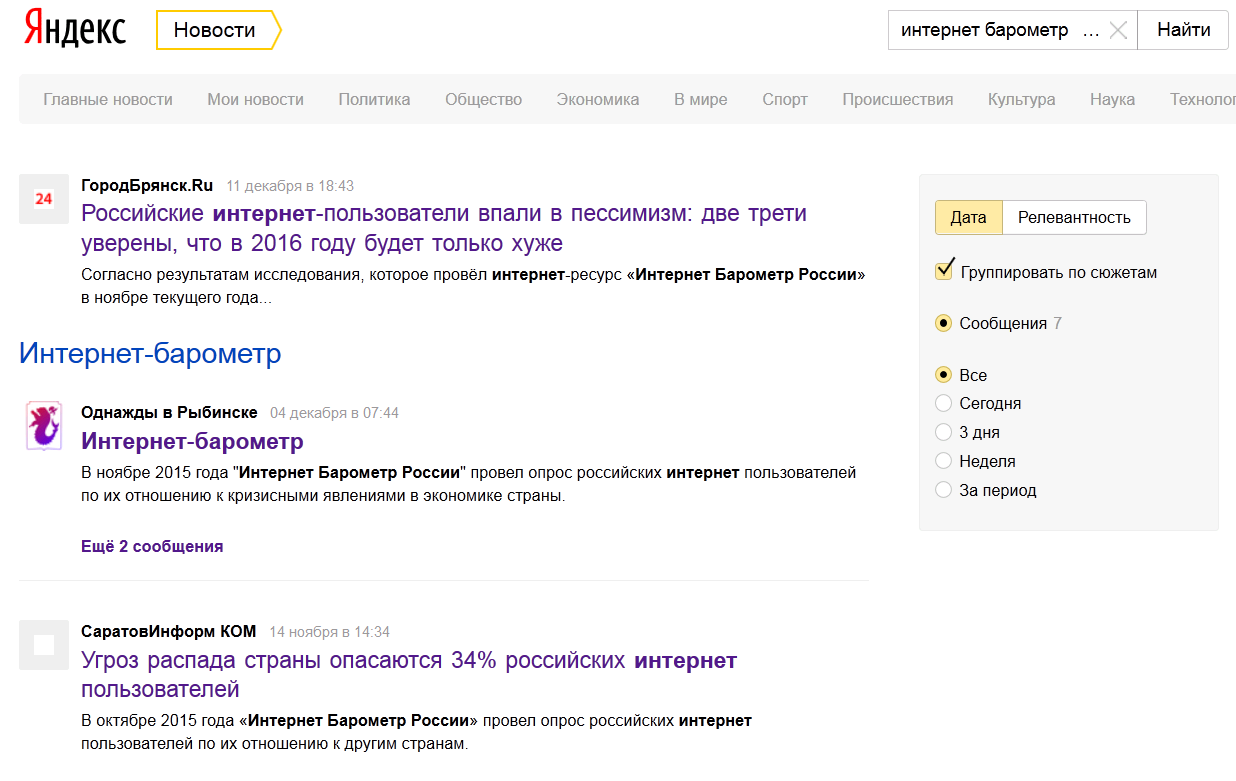Image resolution: width=1236 pixels, height=781 pixels.
Task: Select the Все time filter
Action: [943, 375]
